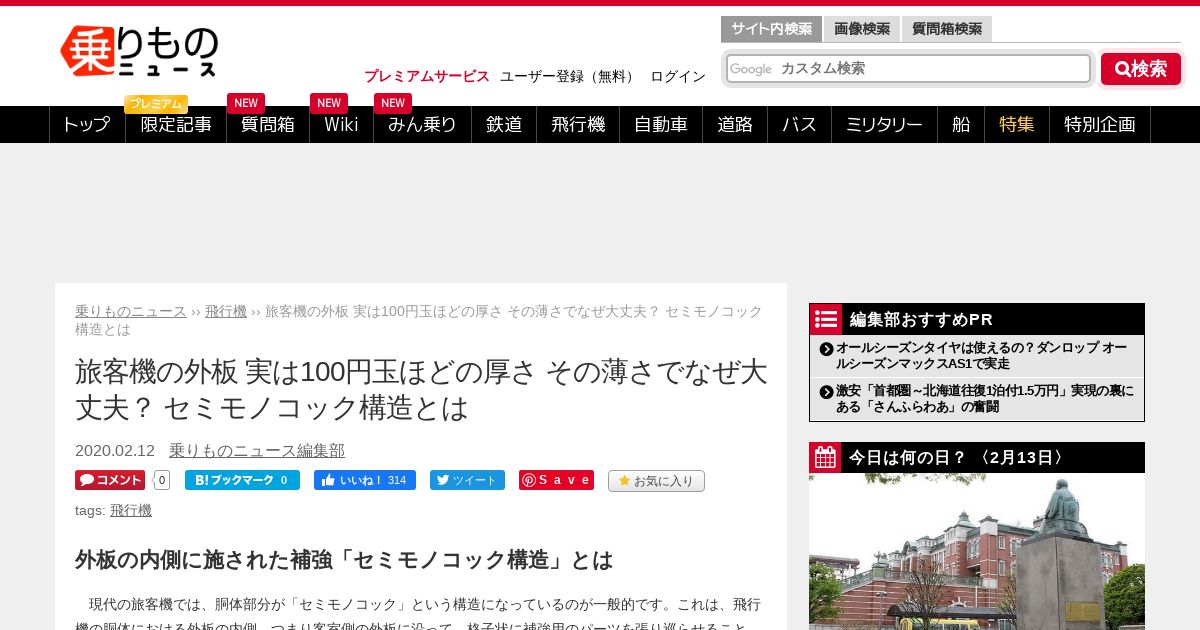Open 道路 navigation category
1200x630 pixels.
tap(735, 124)
